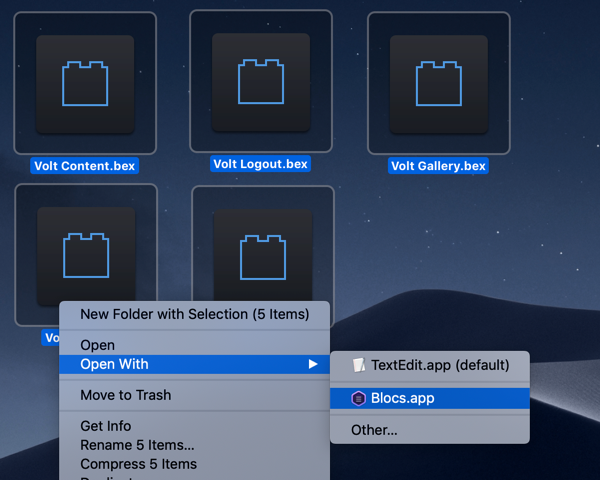Select the Volt Gallery.bex file icon
Screen dimensions: 600x480
(439, 83)
